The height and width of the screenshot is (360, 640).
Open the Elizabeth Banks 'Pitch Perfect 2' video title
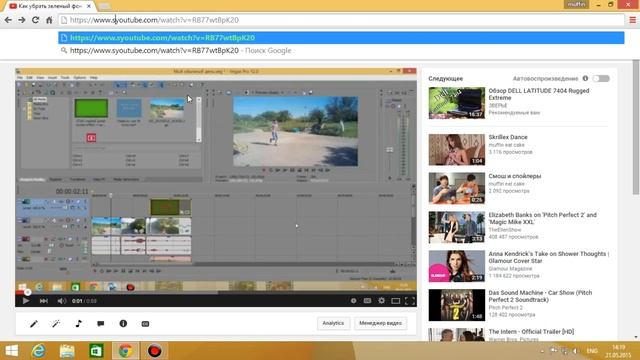(x=542, y=218)
